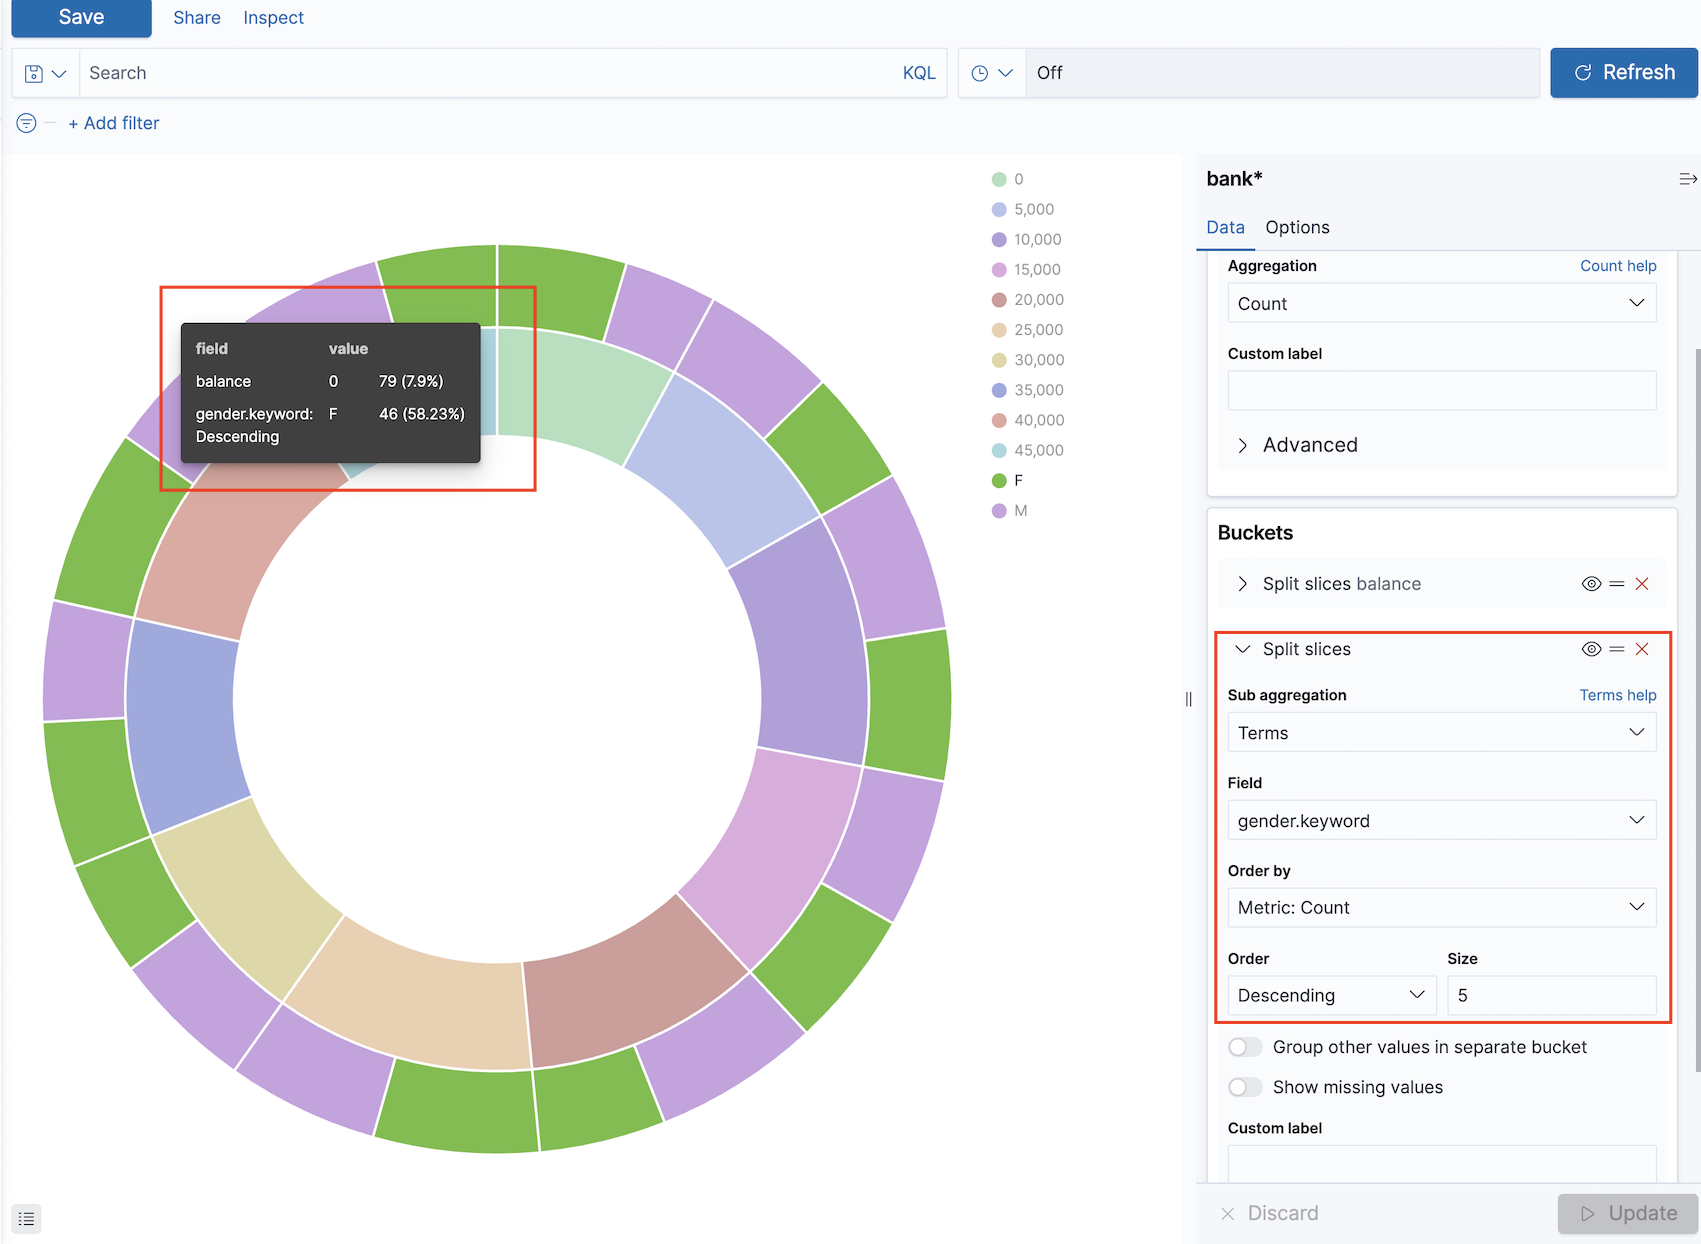Click the legend color dot for 20,000
The height and width of the screenshot is (1244, 1701).
pos(999,299)
